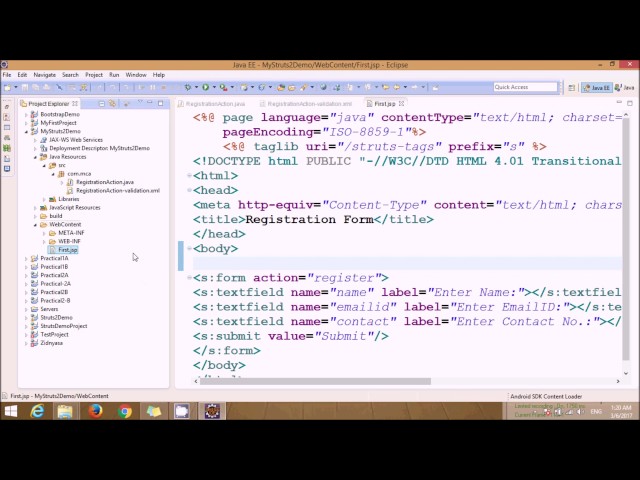Click the New Server toolbar icon
Image resolution: width=640 pixels, height=480 pixels.
(244, 87)
